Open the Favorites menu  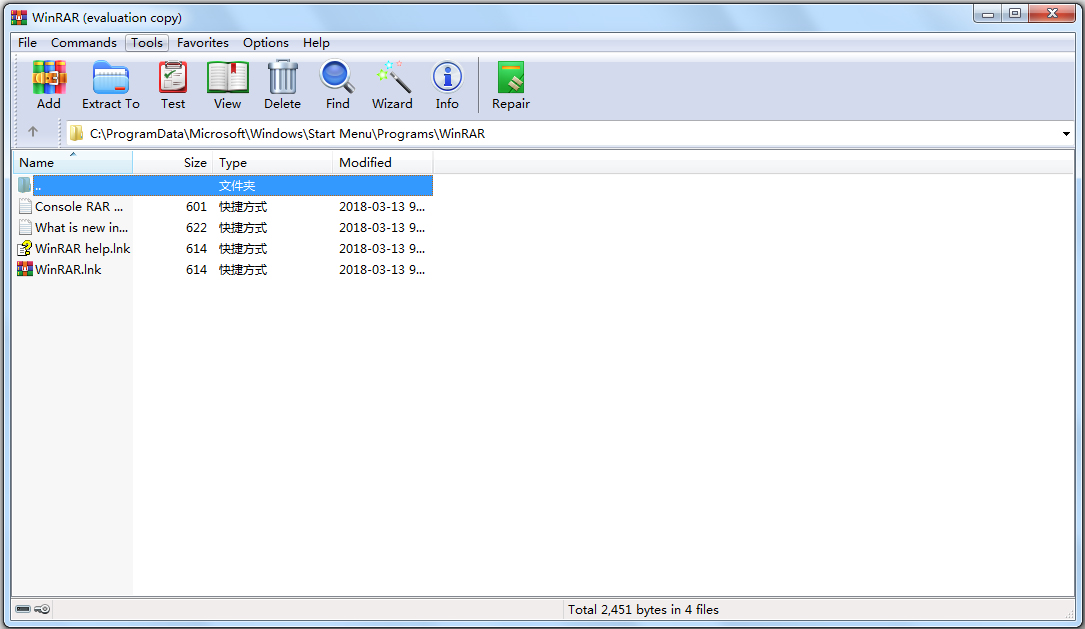tap(203, 43)
